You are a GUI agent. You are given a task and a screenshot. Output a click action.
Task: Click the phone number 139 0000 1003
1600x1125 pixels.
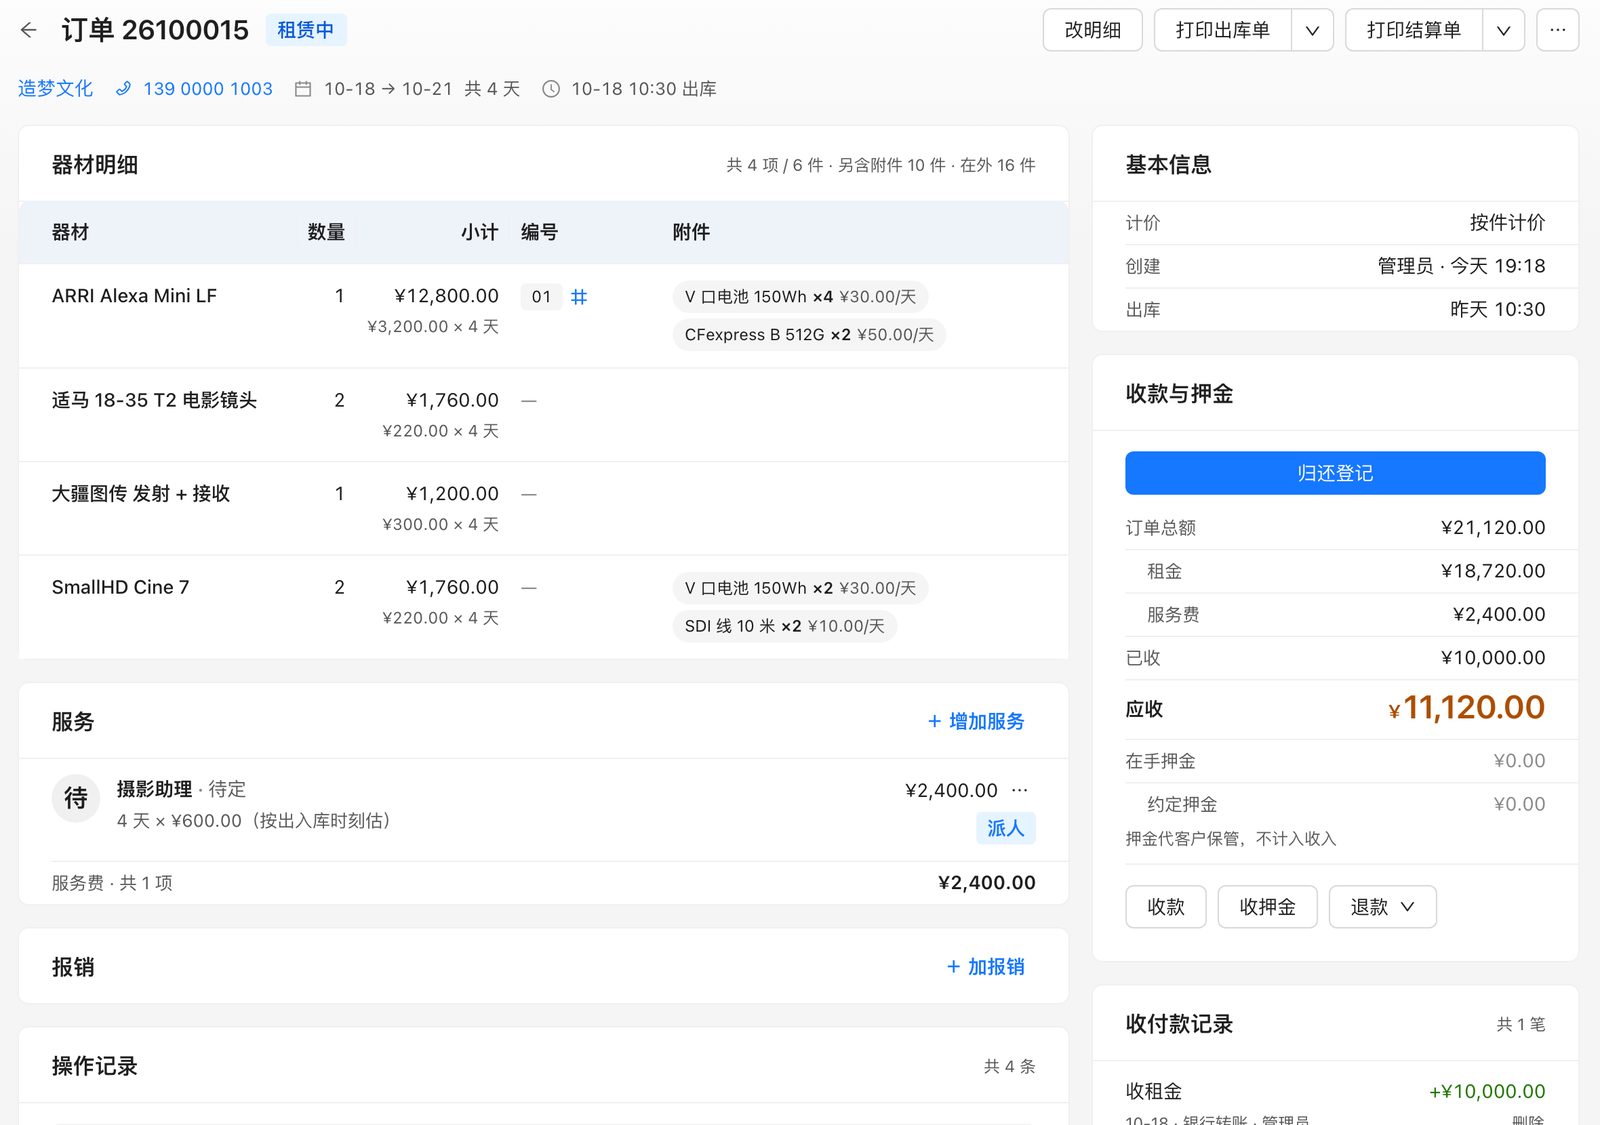208,89
